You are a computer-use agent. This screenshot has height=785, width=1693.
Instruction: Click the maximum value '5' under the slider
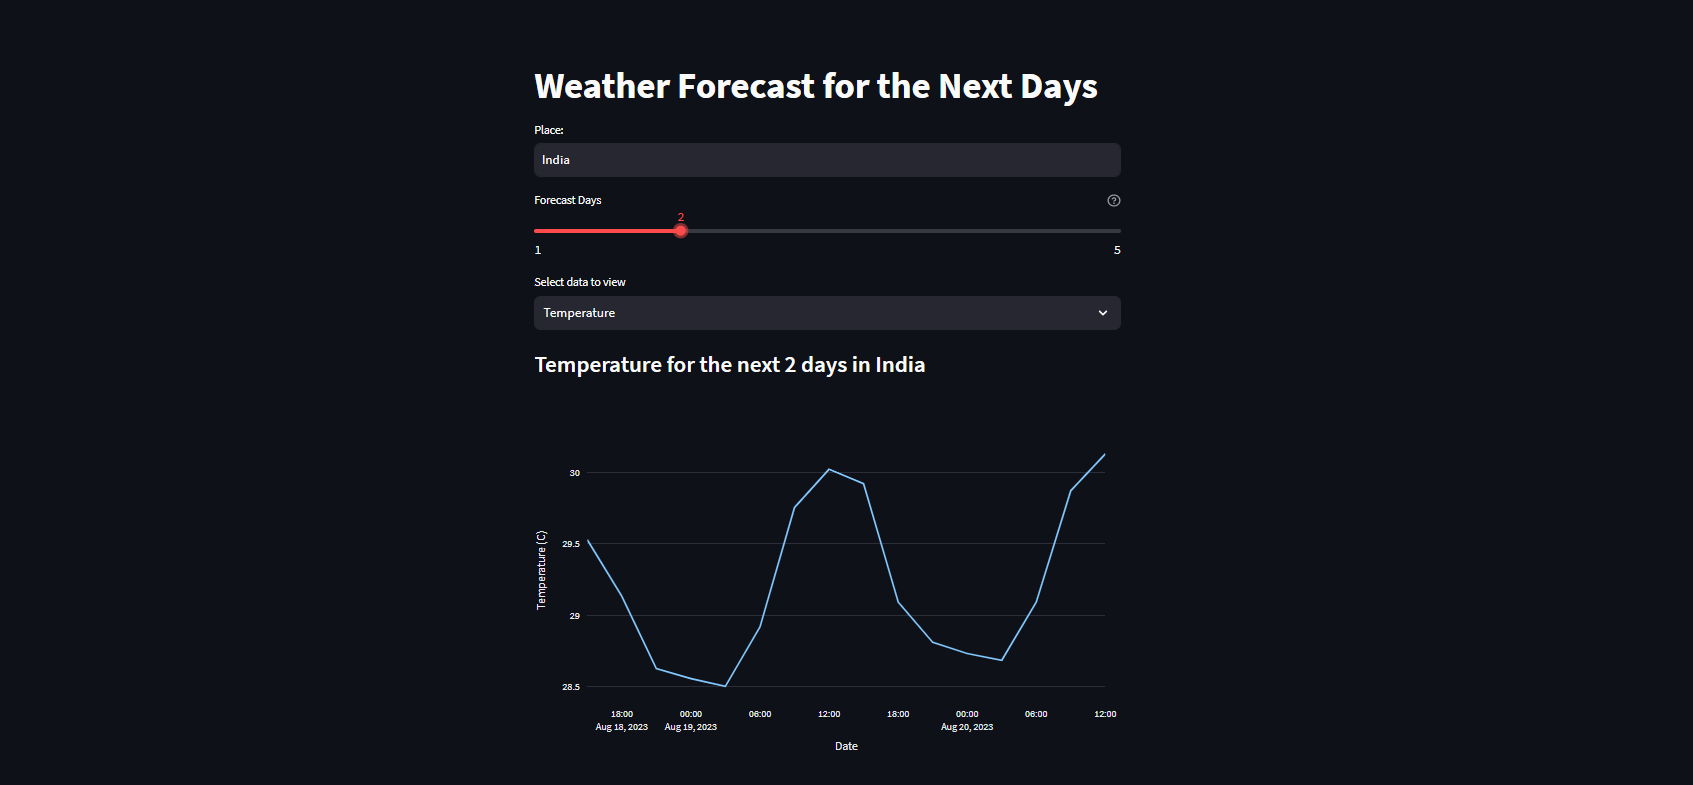(1117, 249)
